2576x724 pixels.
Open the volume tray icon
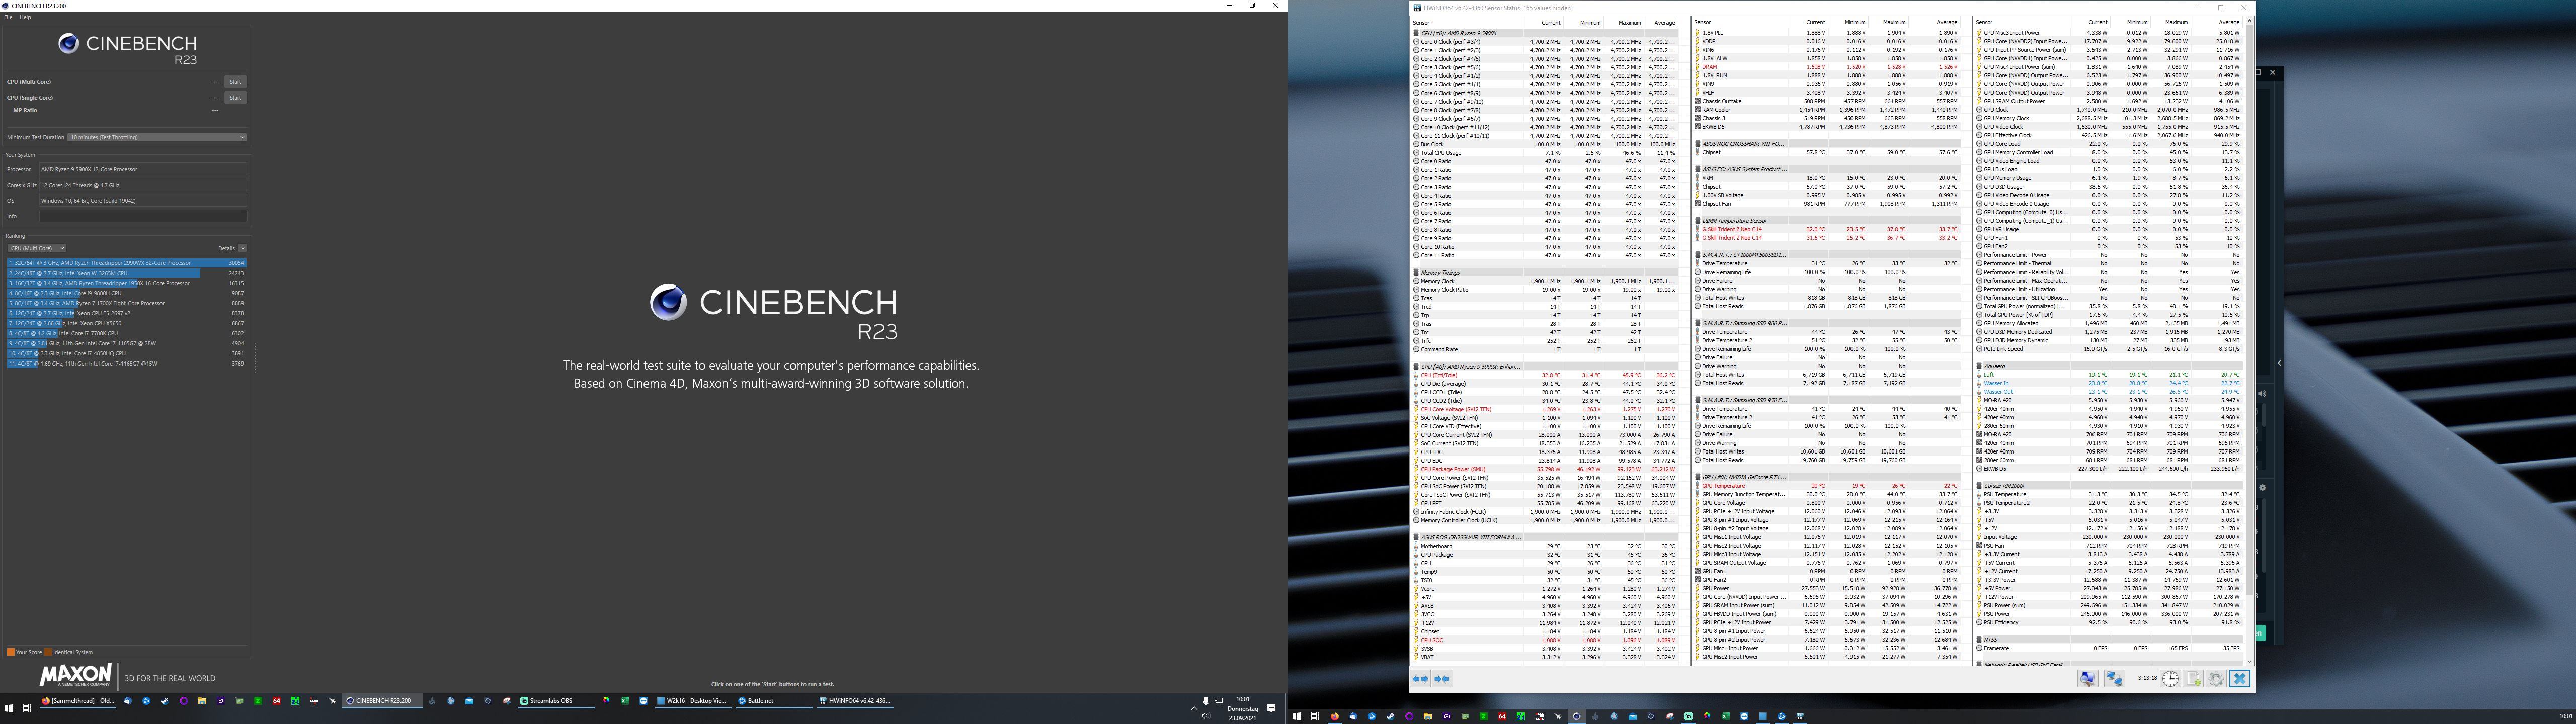(1206, 716)
